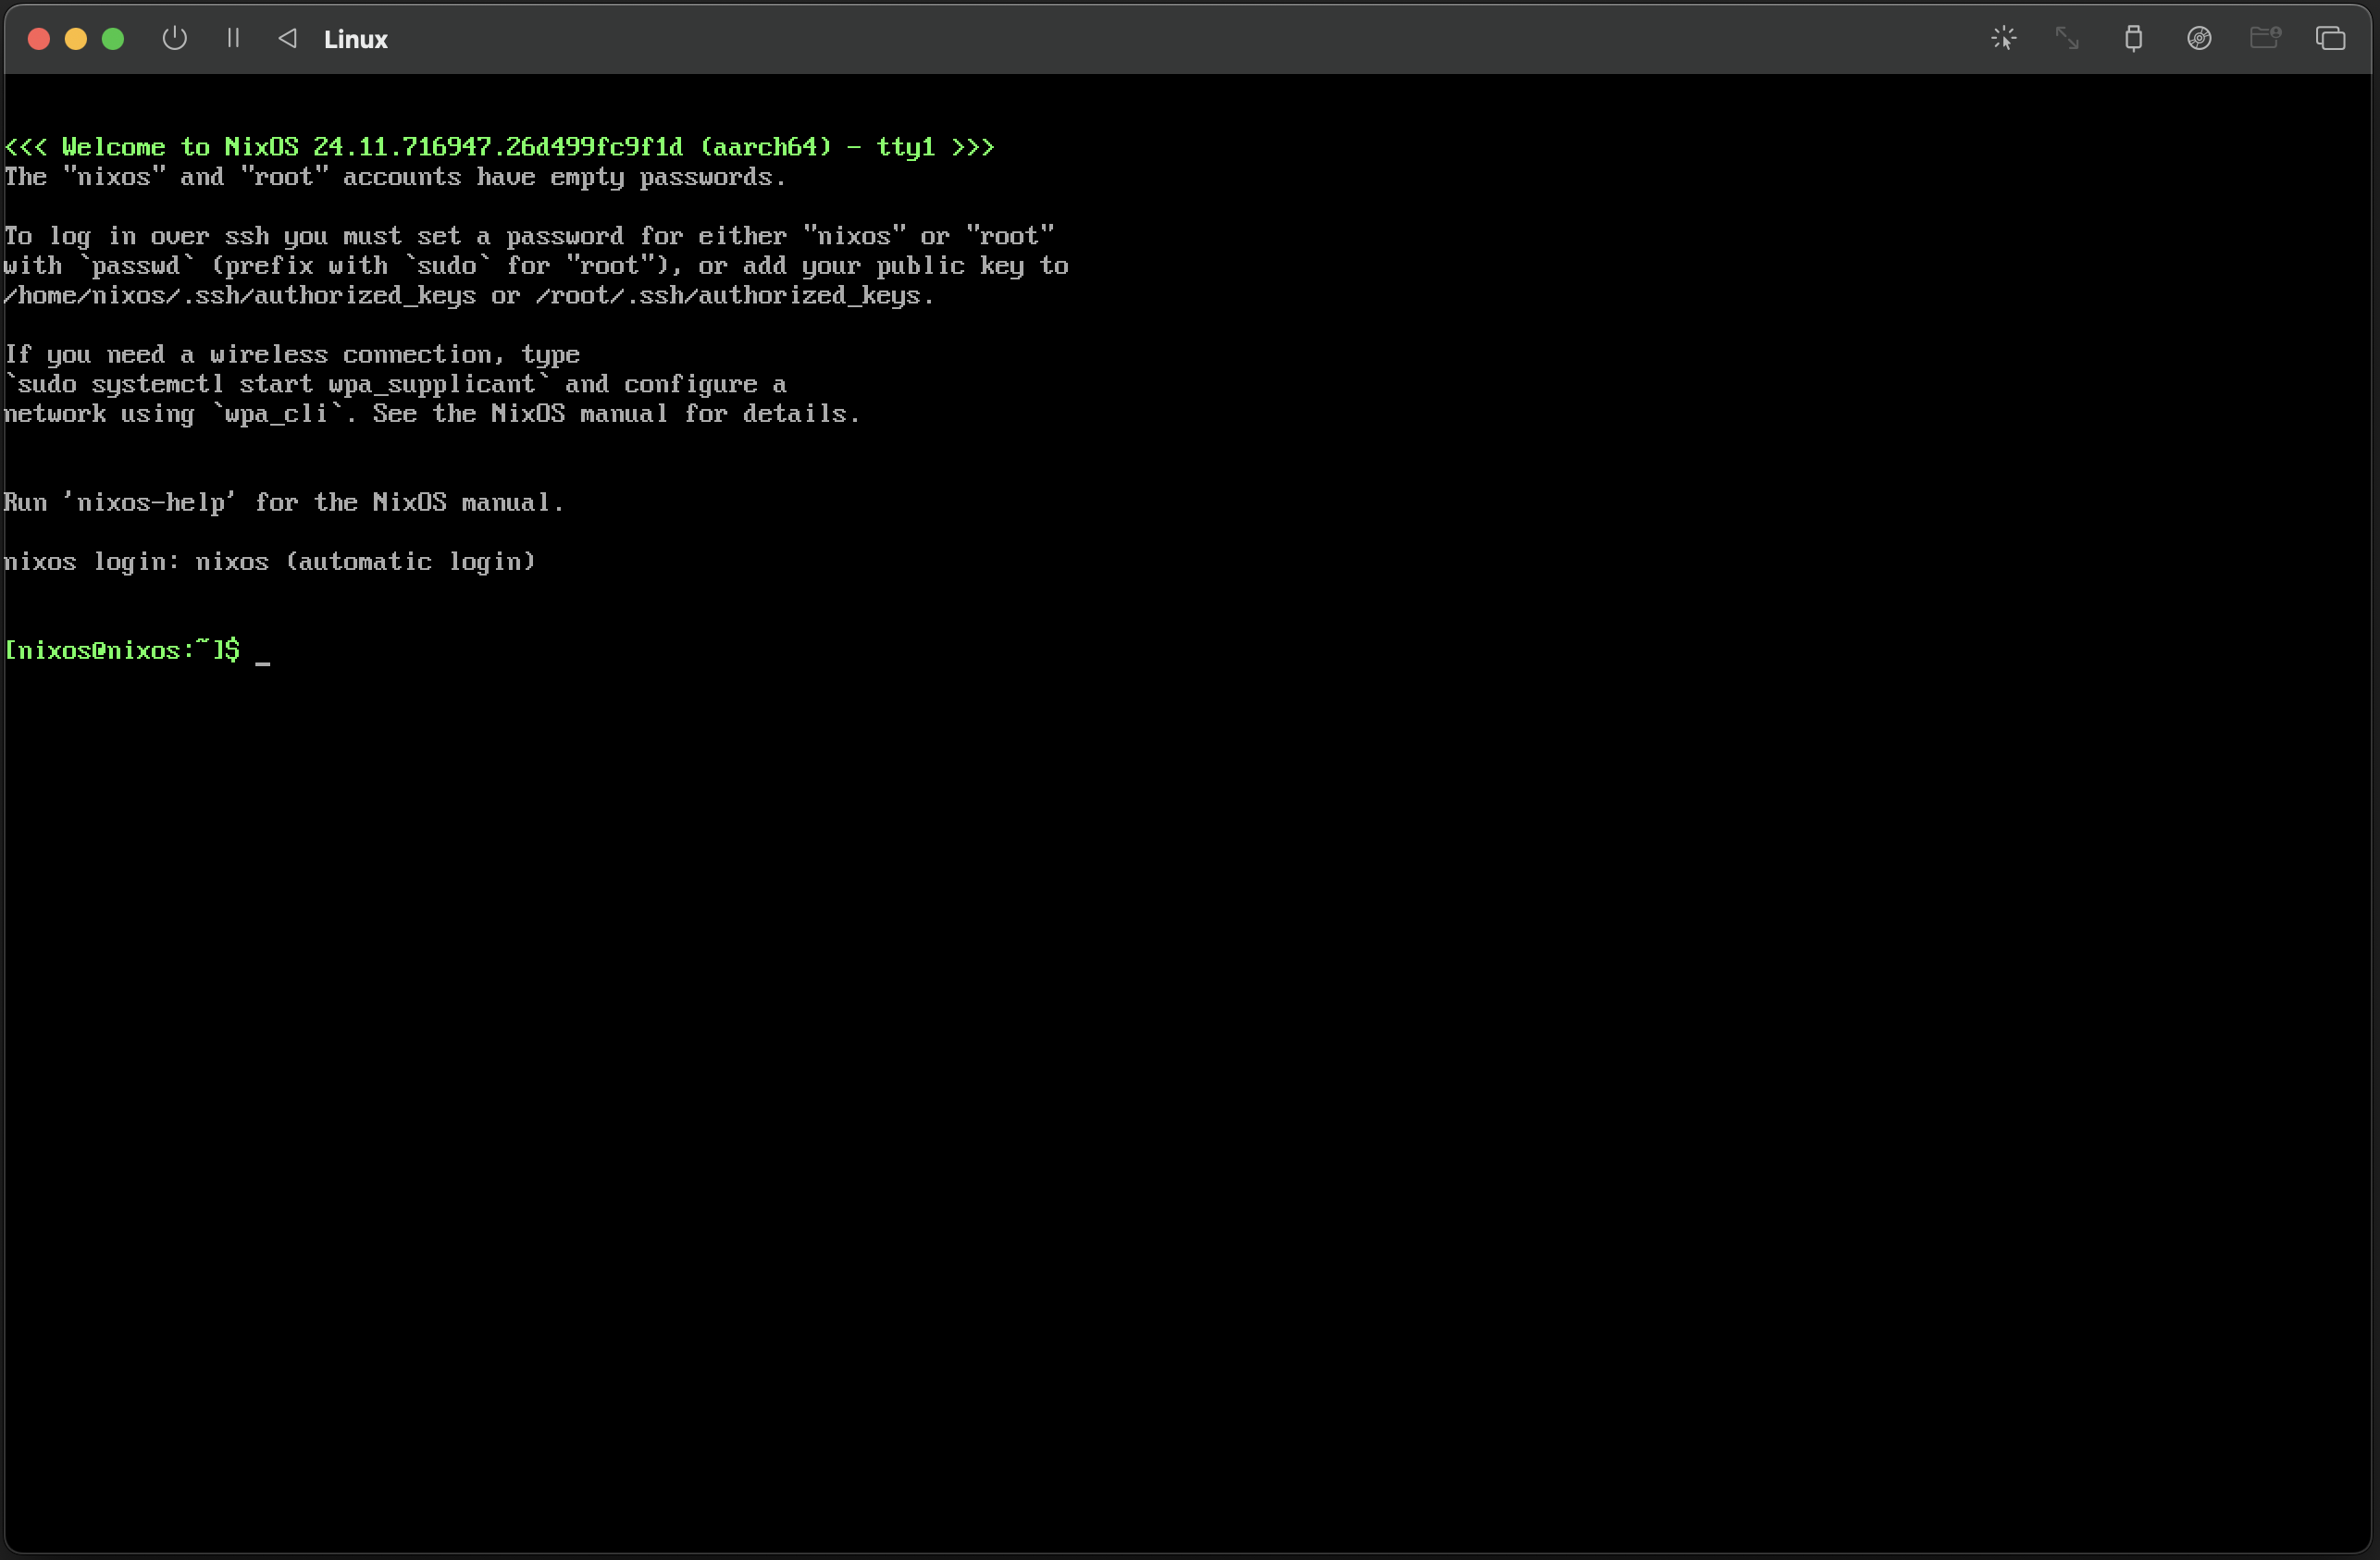2380x1560 pixels.
Task: Pause the running NixOS virtual machine
Action: pyautogui.click(x=232, y=38)
